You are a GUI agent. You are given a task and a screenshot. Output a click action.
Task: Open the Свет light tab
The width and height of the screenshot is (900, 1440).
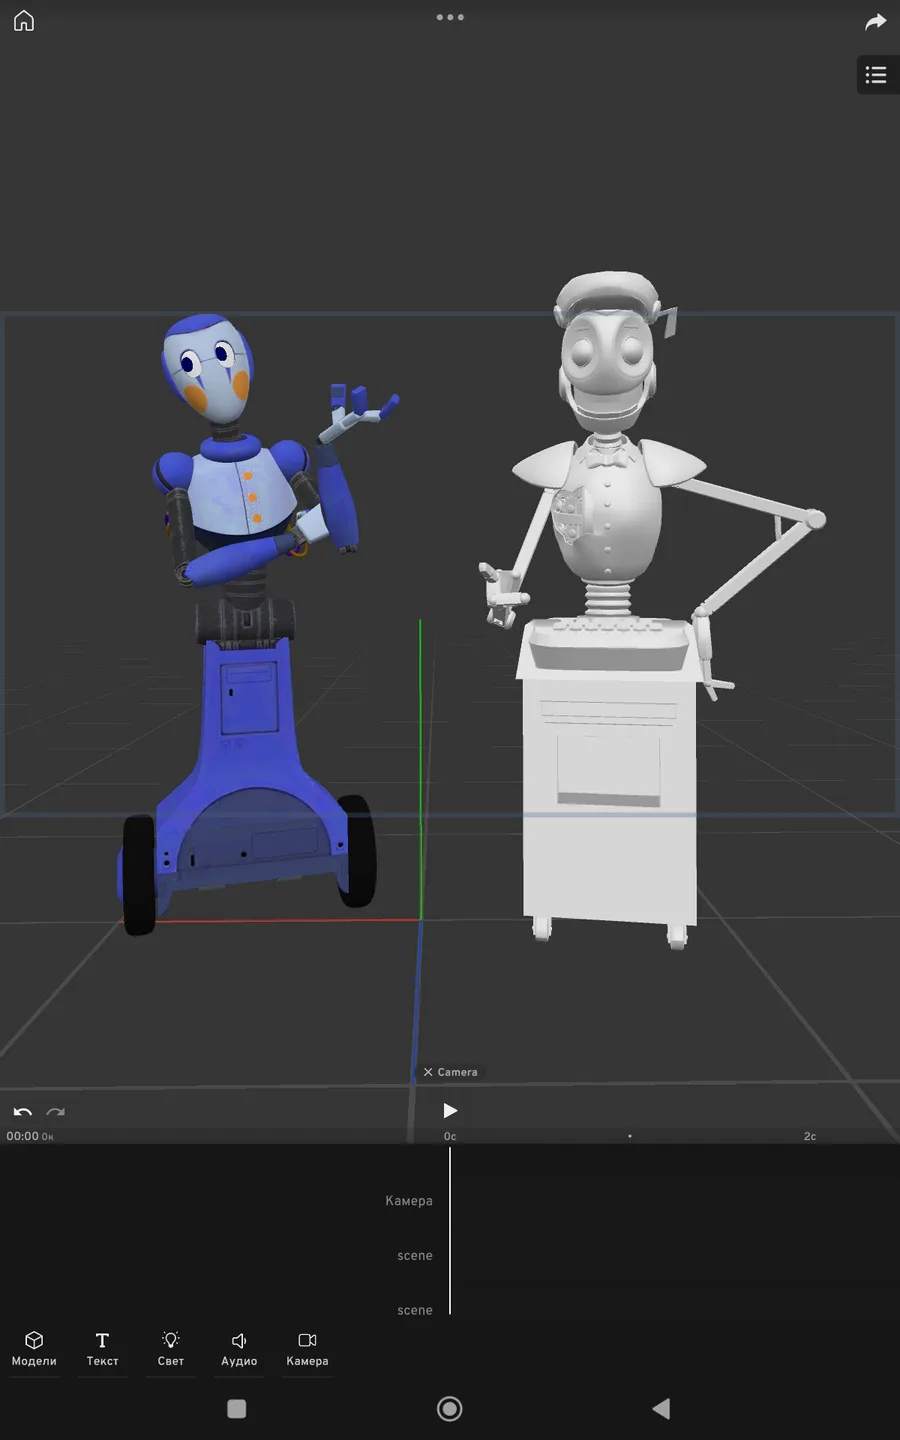[171, 1348]
